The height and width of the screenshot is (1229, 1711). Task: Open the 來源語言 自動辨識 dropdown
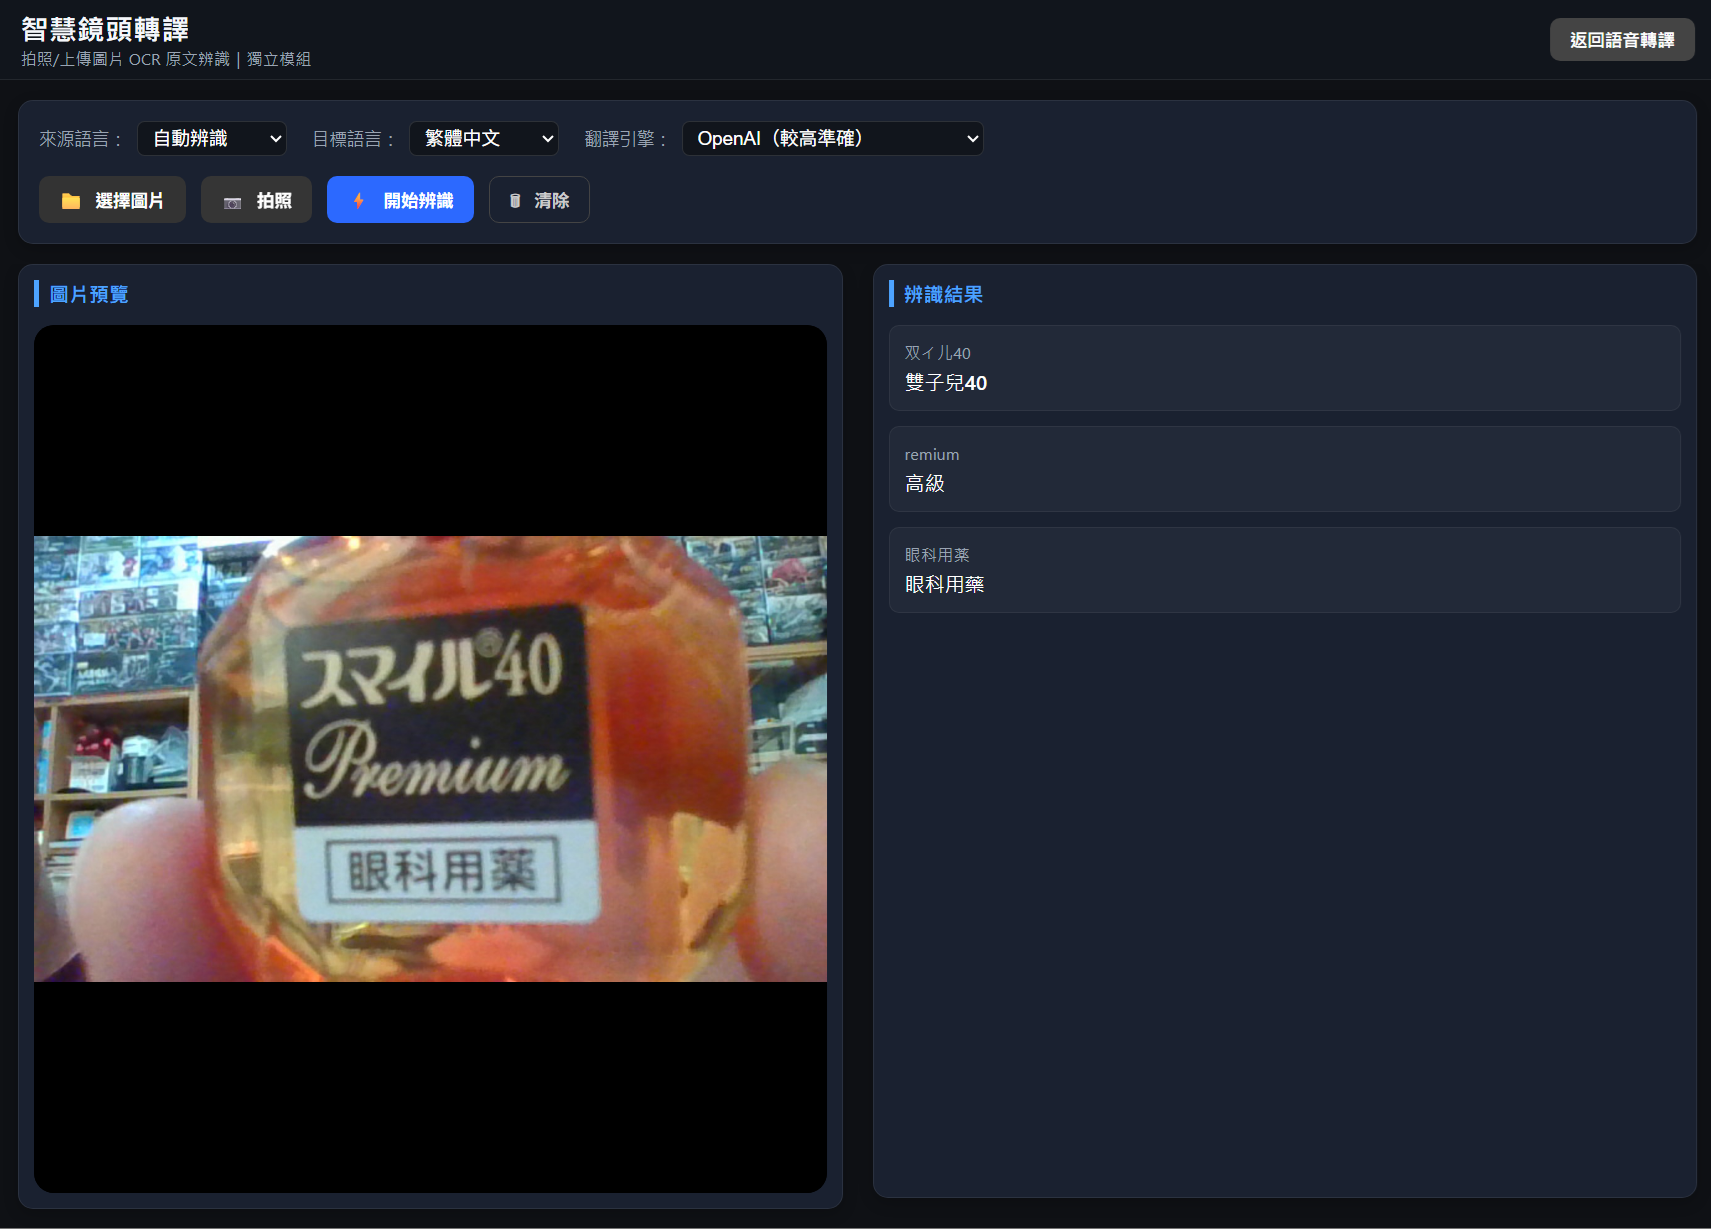click(x=212, y=139)
